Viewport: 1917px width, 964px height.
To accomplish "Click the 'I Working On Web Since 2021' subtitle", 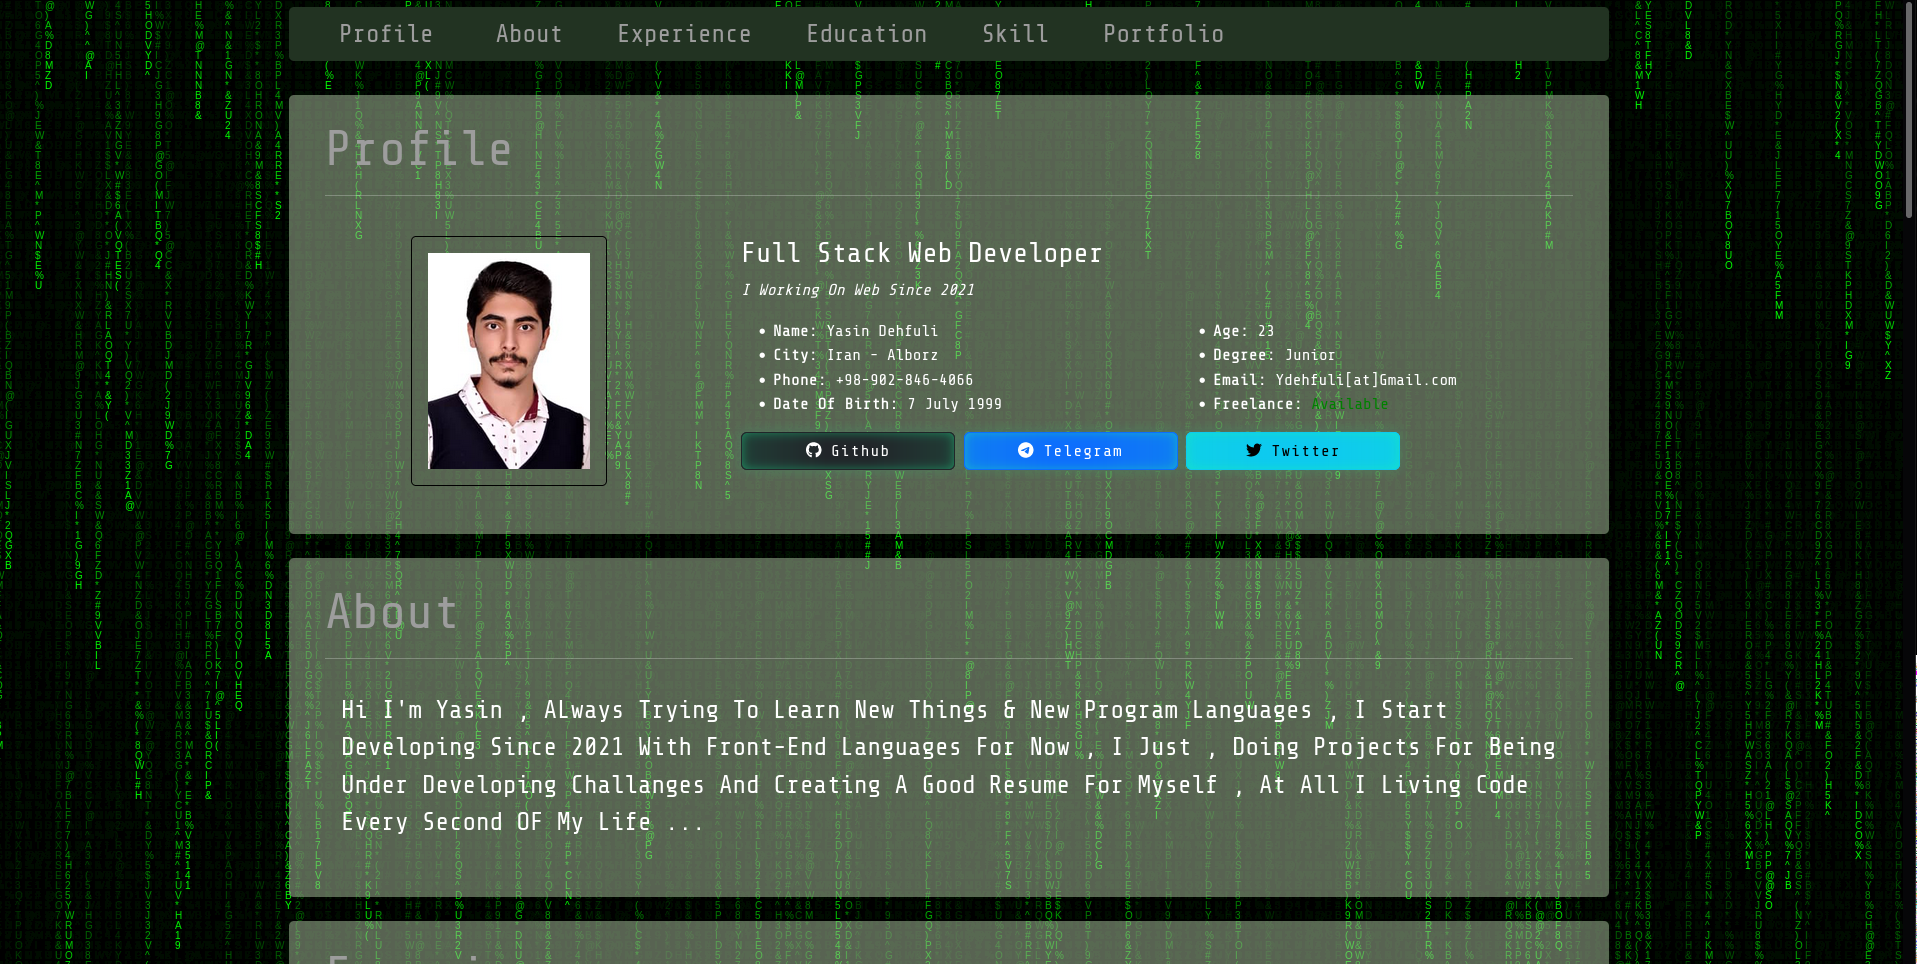I will tap(858, 290).
